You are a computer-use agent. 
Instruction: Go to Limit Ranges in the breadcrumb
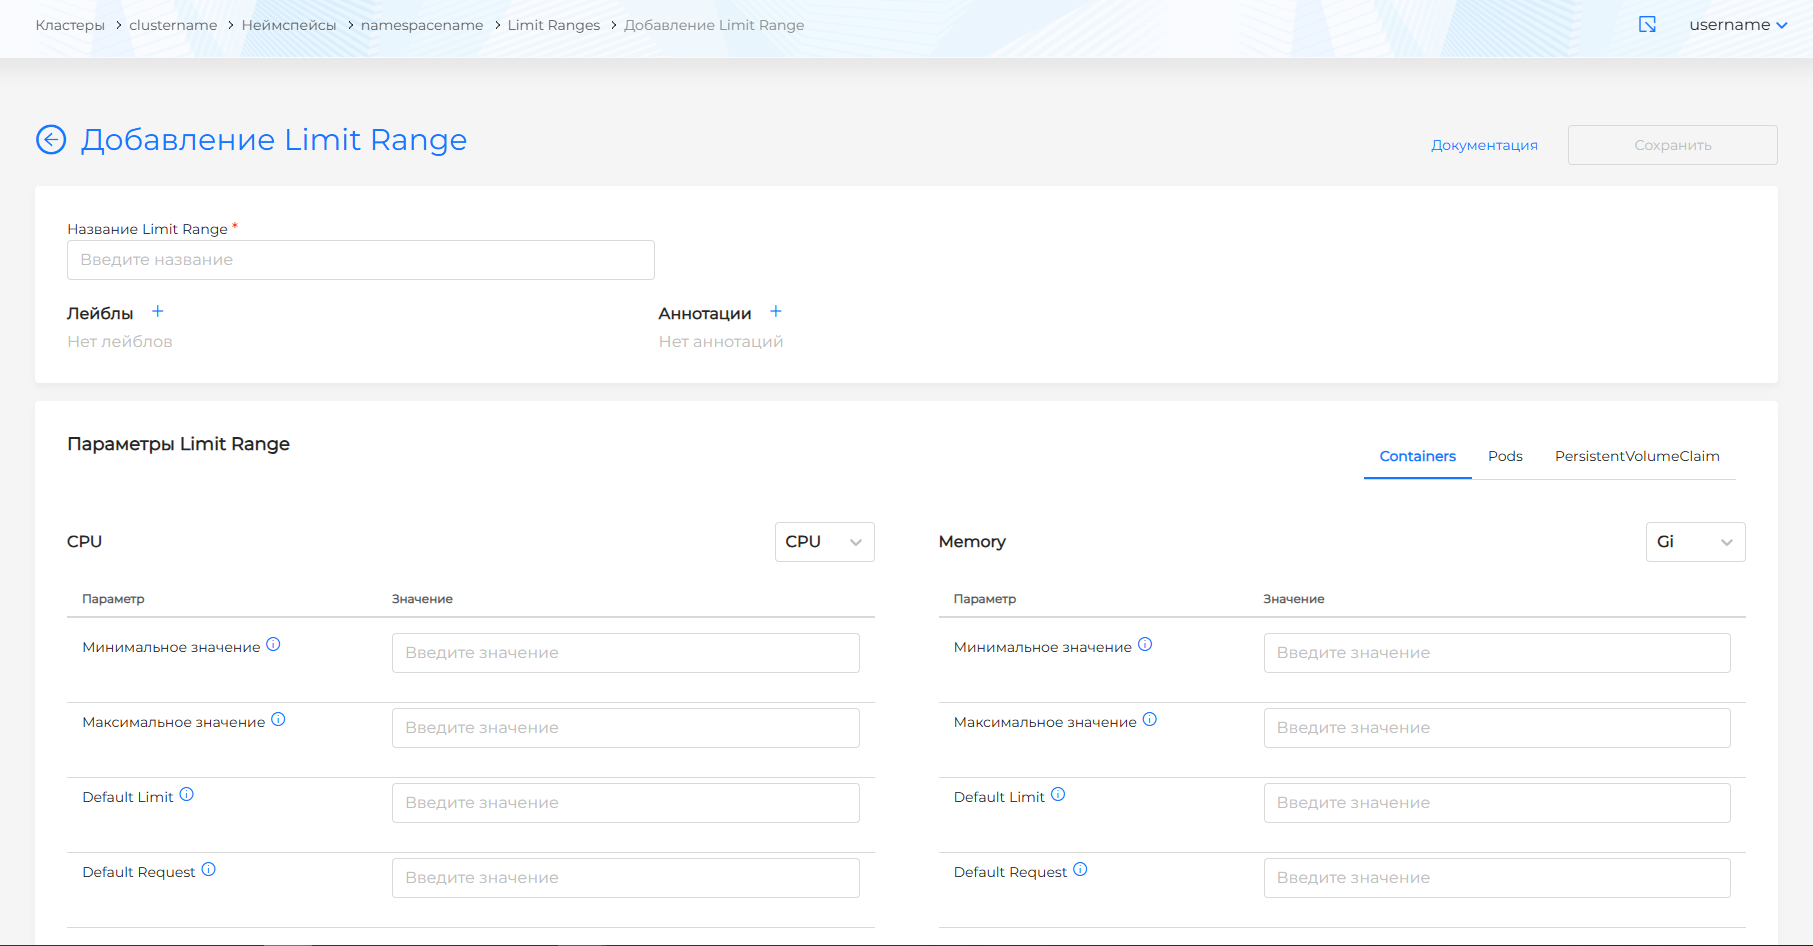[x=553, y=25]
